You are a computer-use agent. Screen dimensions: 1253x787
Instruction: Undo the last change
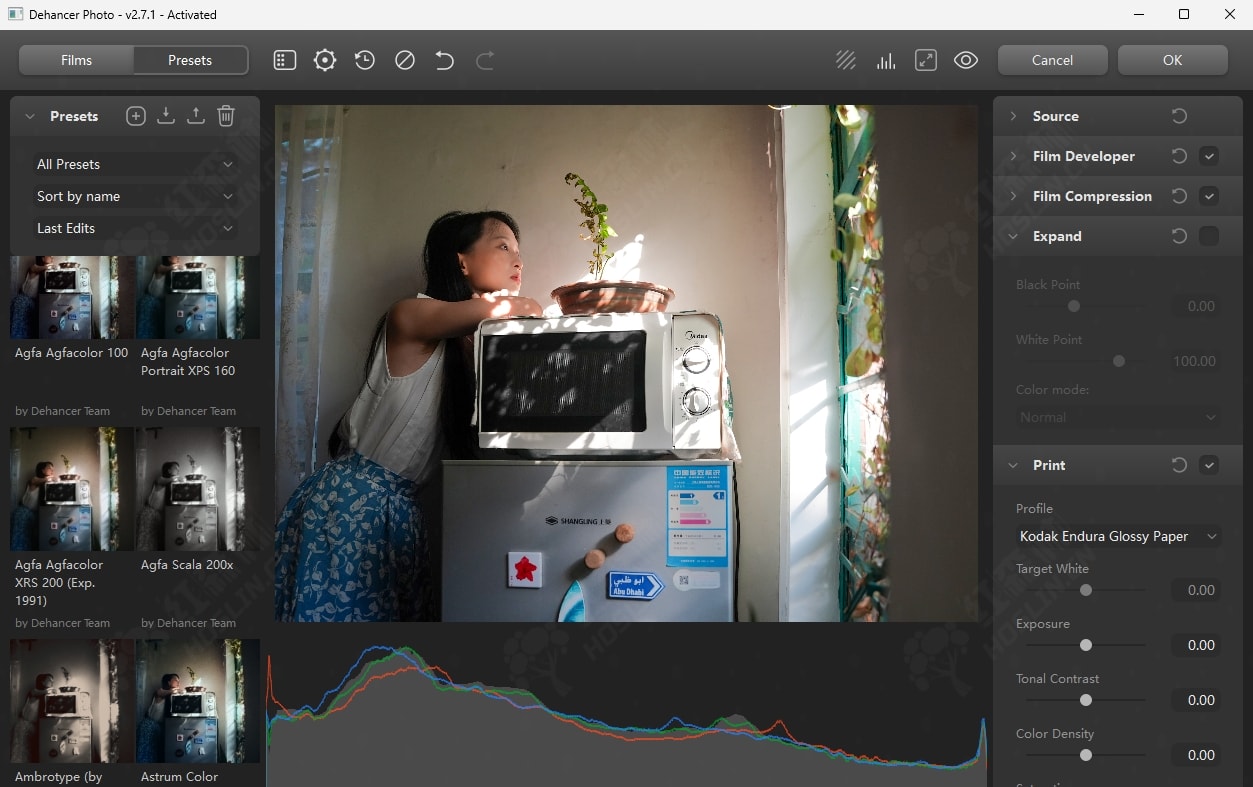coord(445,60)
